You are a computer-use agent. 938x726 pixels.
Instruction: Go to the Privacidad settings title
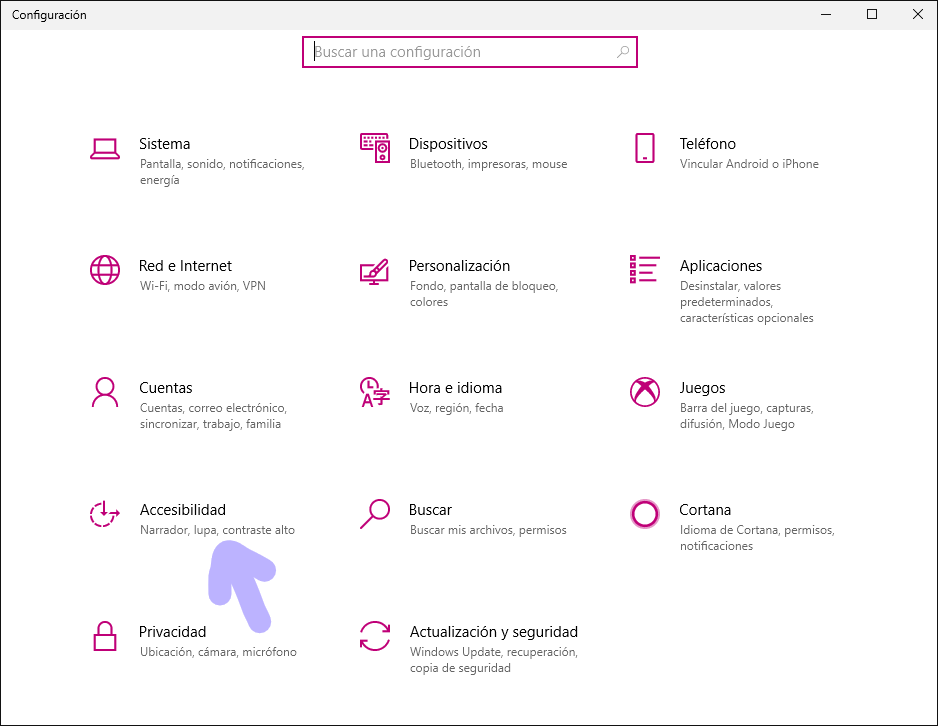click(172, 632)
